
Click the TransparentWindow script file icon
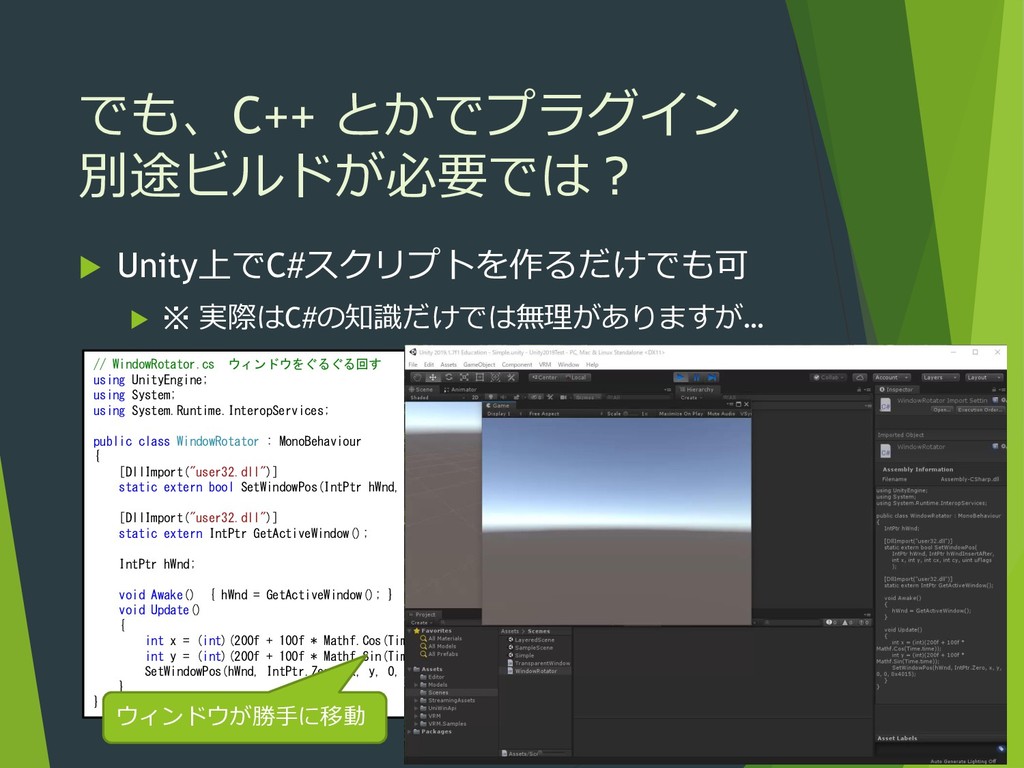tap(511, 663)
